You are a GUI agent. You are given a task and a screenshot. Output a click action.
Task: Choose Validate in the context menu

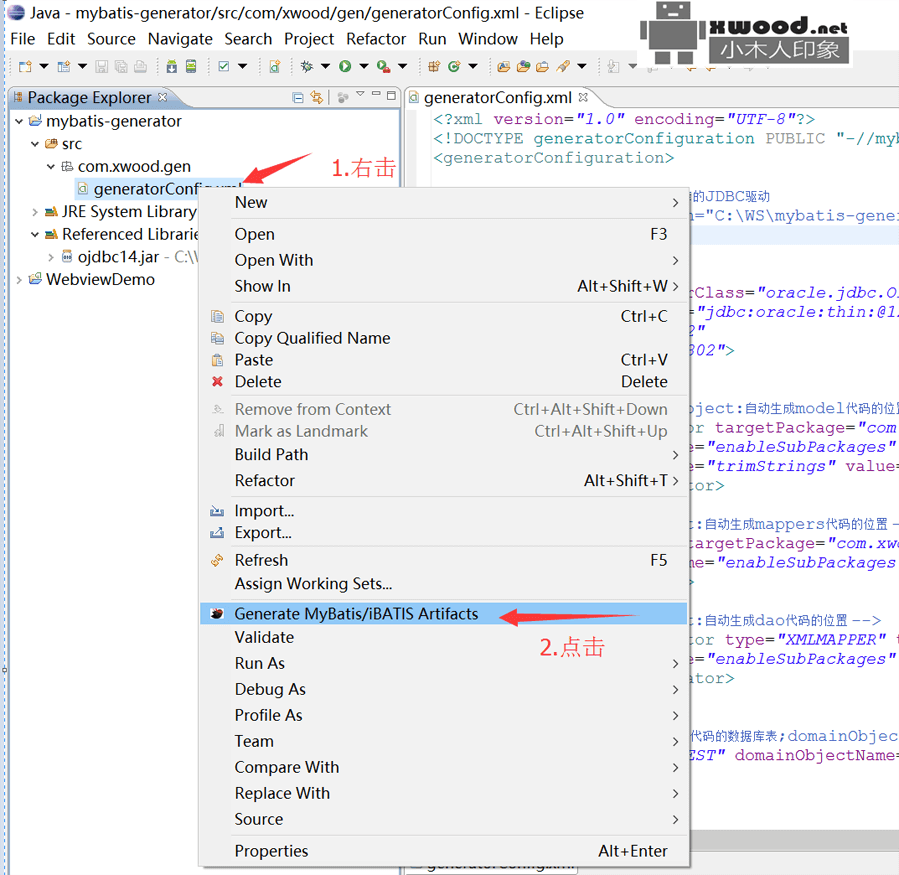coord(443,638)
